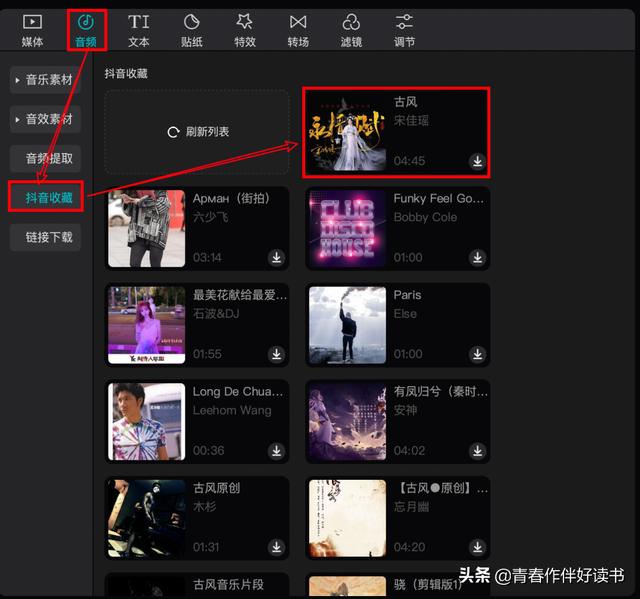Download the Long De Chua track
640x599 pixels.
click(x=276, y=451)
